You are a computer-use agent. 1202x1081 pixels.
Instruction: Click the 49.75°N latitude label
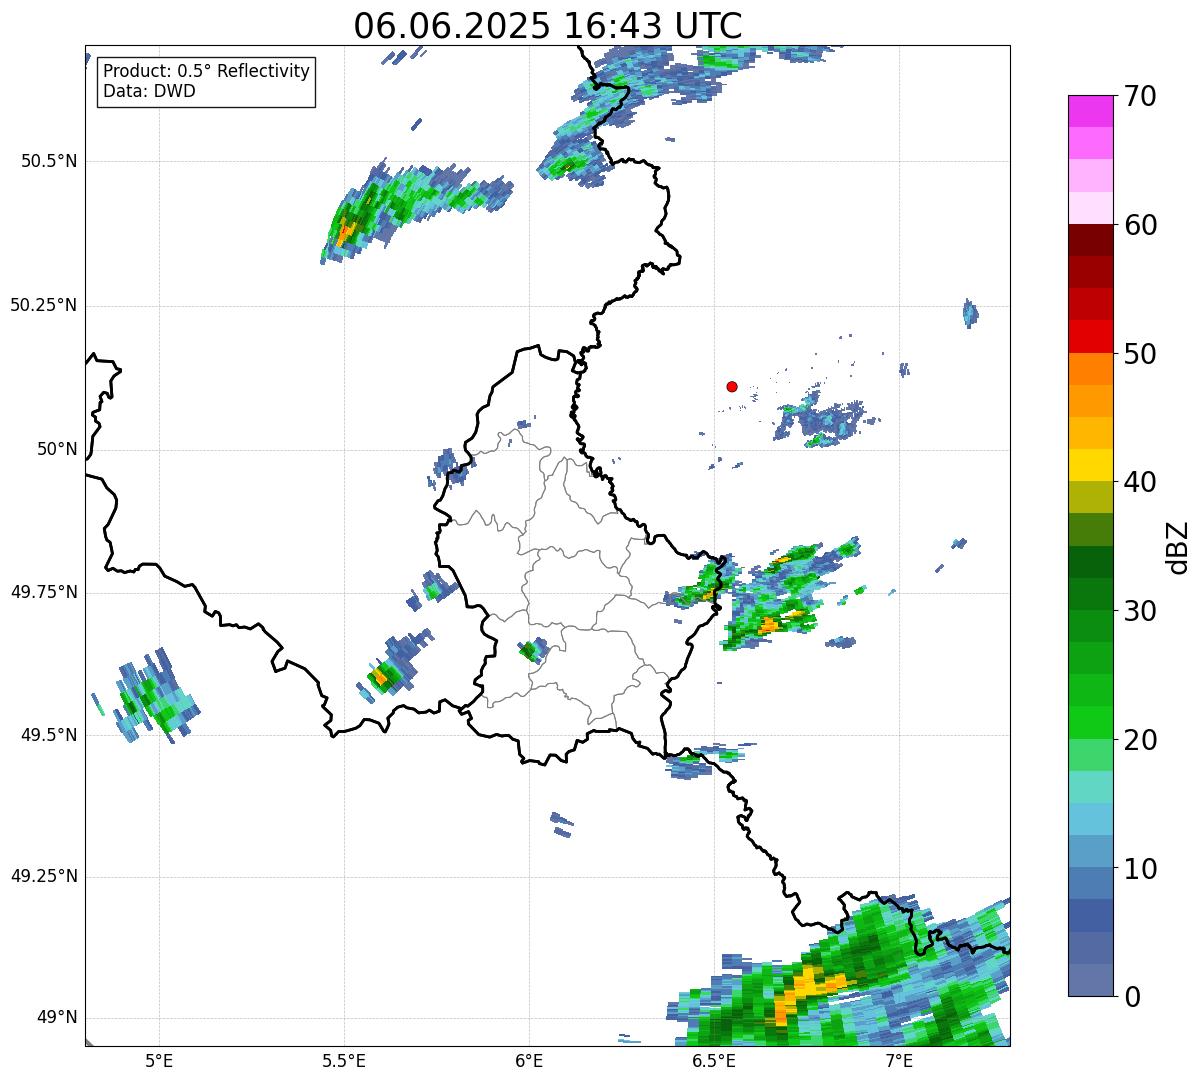pos(43,592)
